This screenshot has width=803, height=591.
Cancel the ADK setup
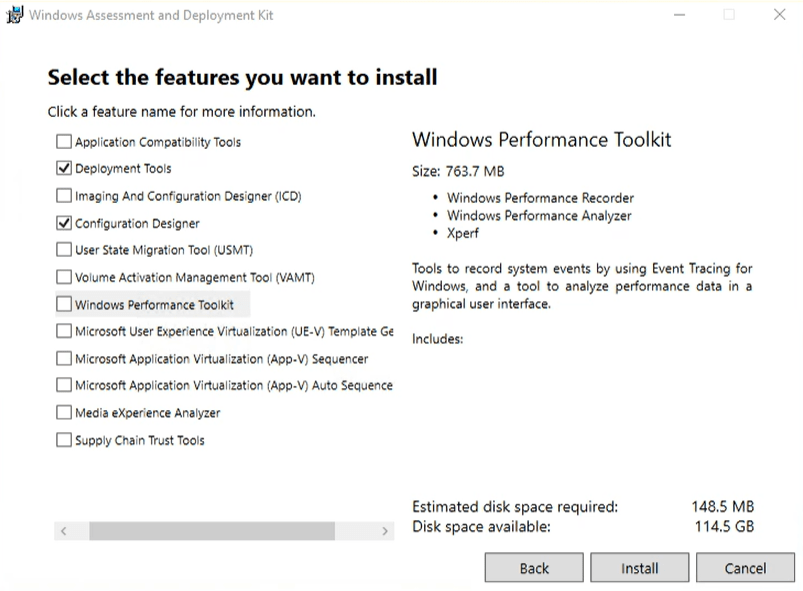click(744, 568)
